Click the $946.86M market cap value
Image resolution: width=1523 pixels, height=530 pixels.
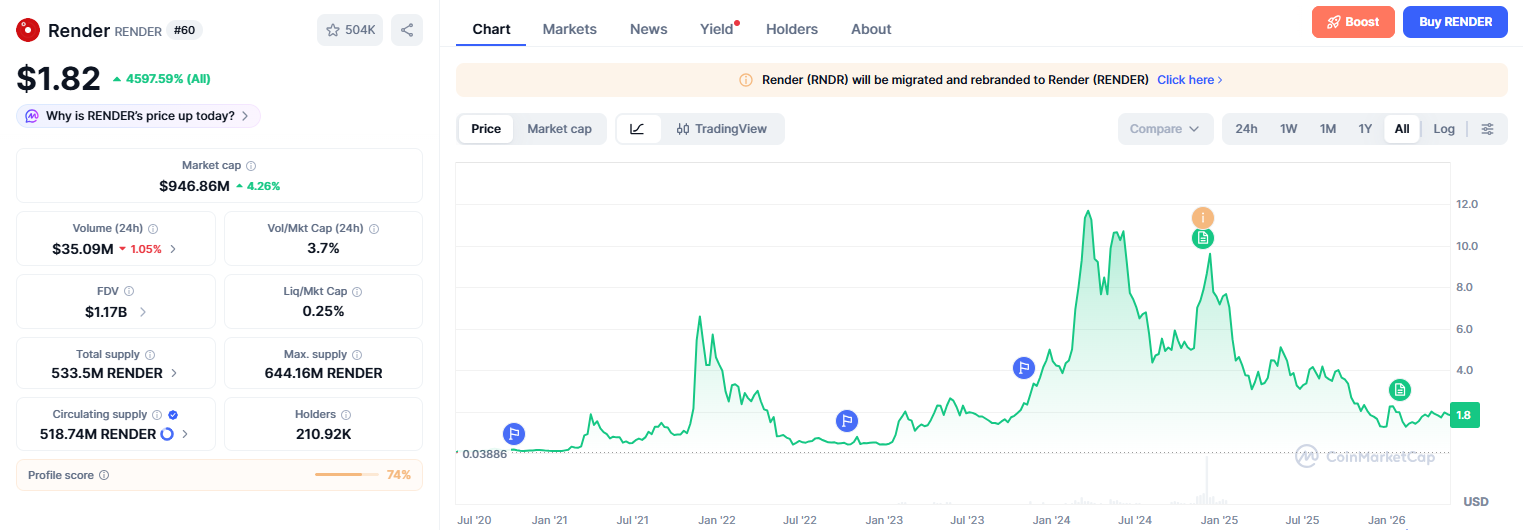coord(194,186)
